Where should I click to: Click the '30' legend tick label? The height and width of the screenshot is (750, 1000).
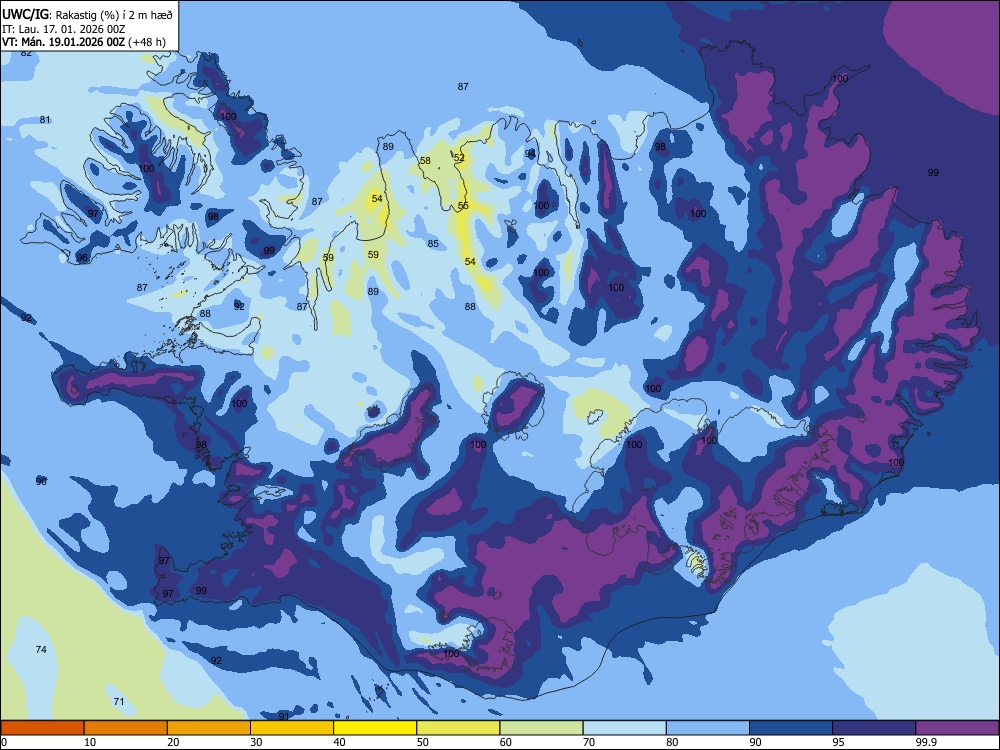(x=256, y=742)
